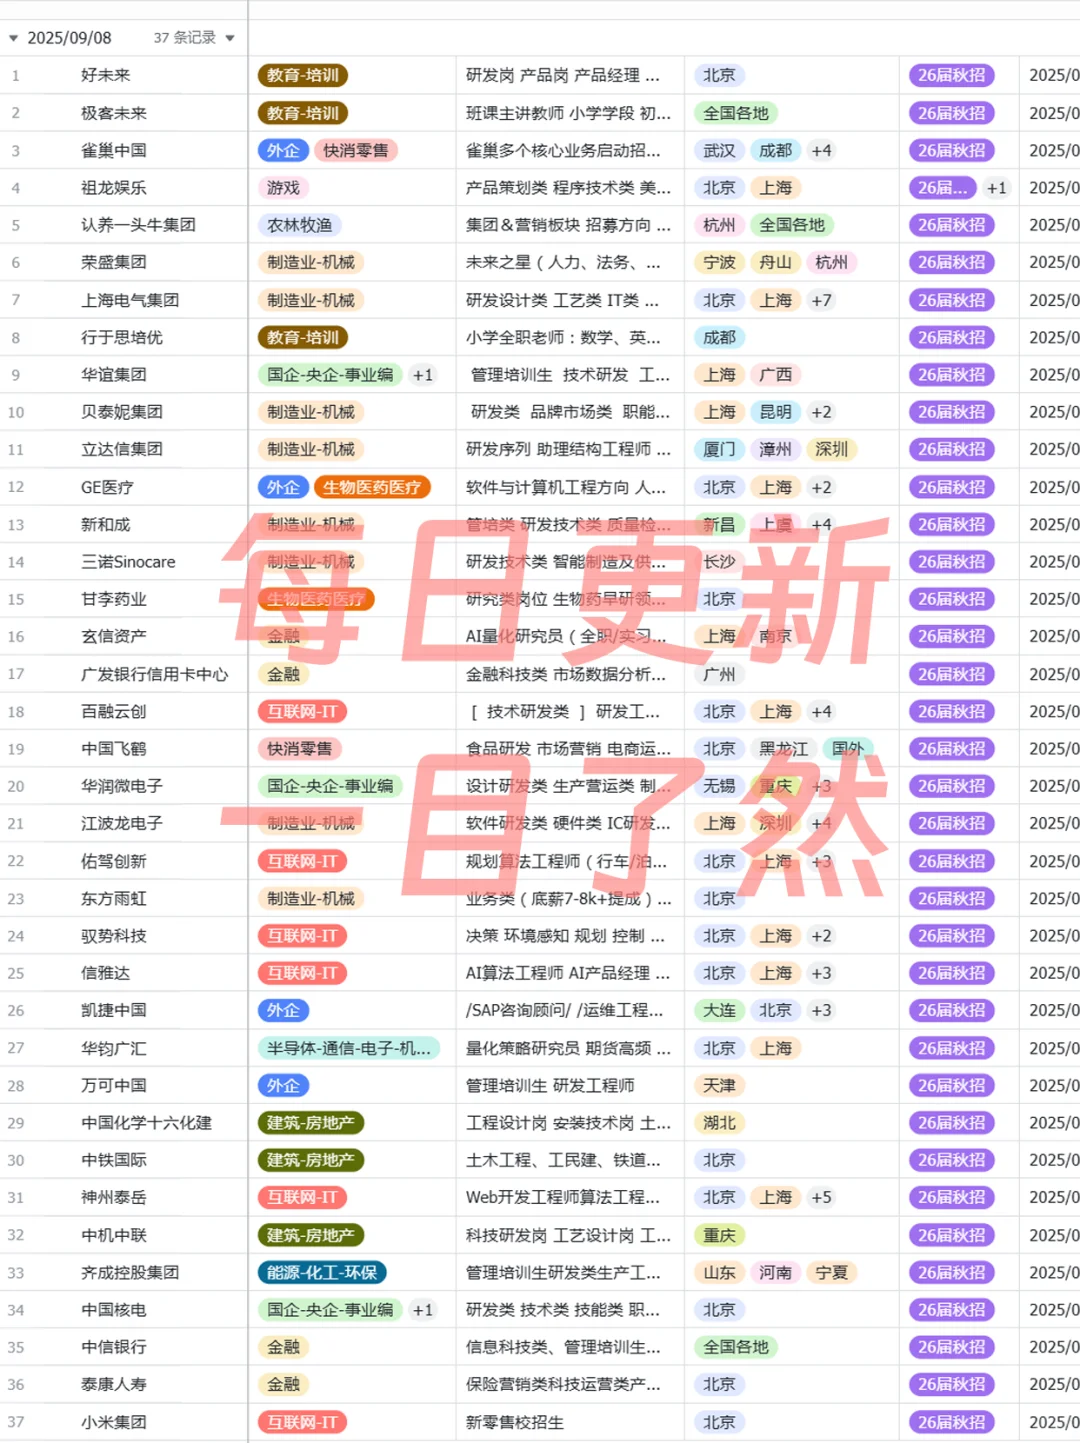
Task: Collapse the 2025/09/08 group triangle
Action: coord(13,38)
